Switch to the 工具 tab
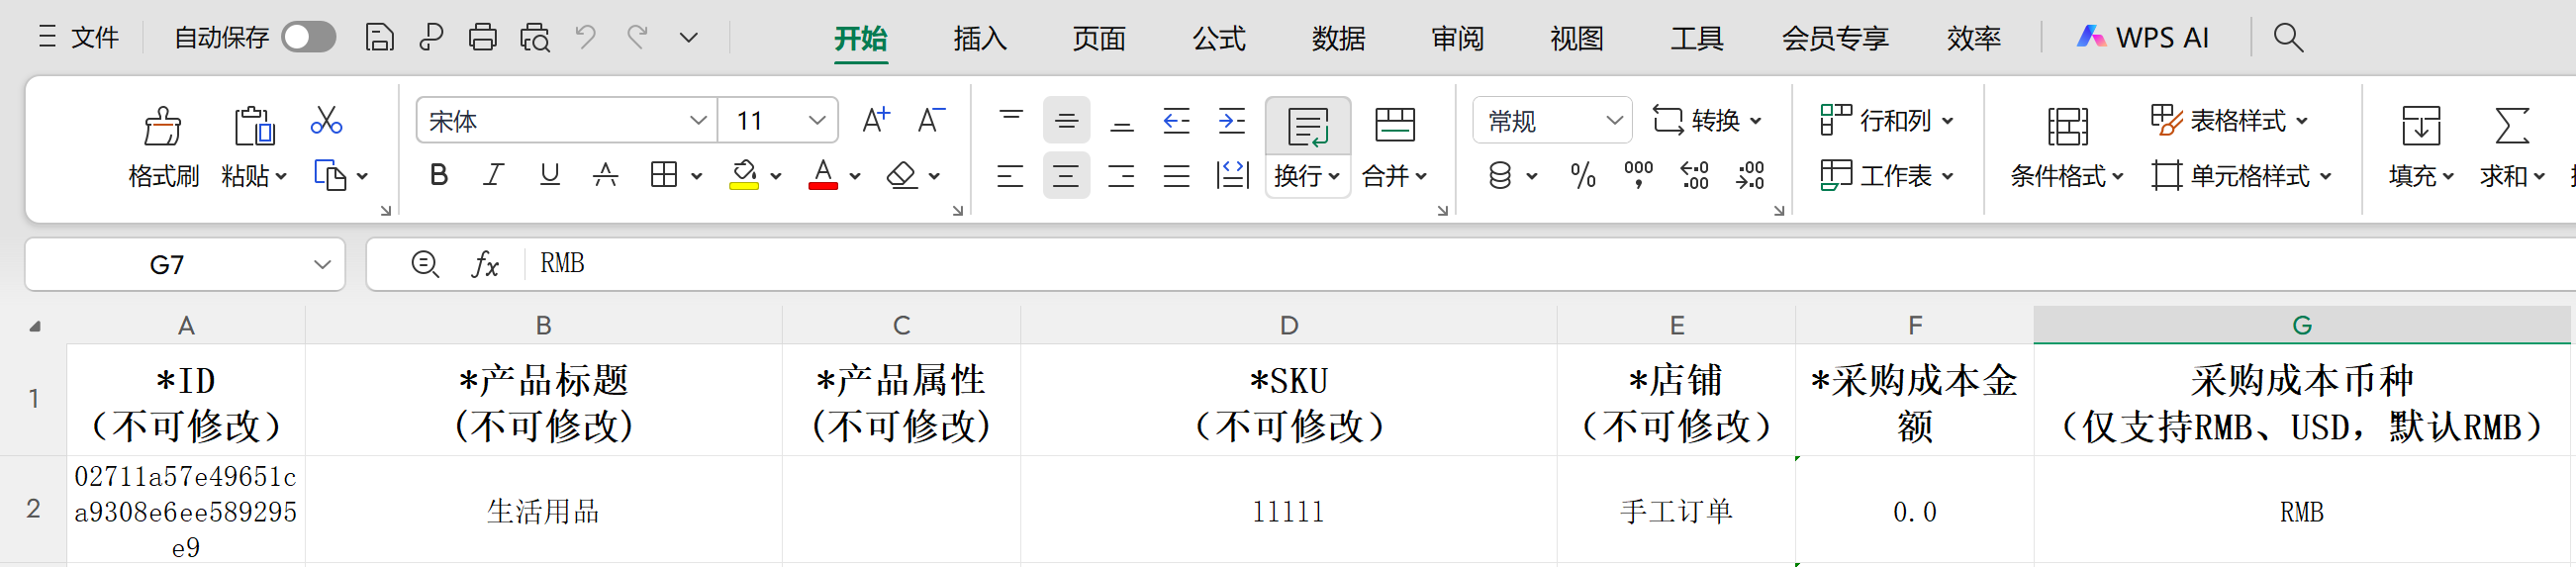Image resolution: width=2576 pixels, height=567 pixels. tap(1696, 38)
